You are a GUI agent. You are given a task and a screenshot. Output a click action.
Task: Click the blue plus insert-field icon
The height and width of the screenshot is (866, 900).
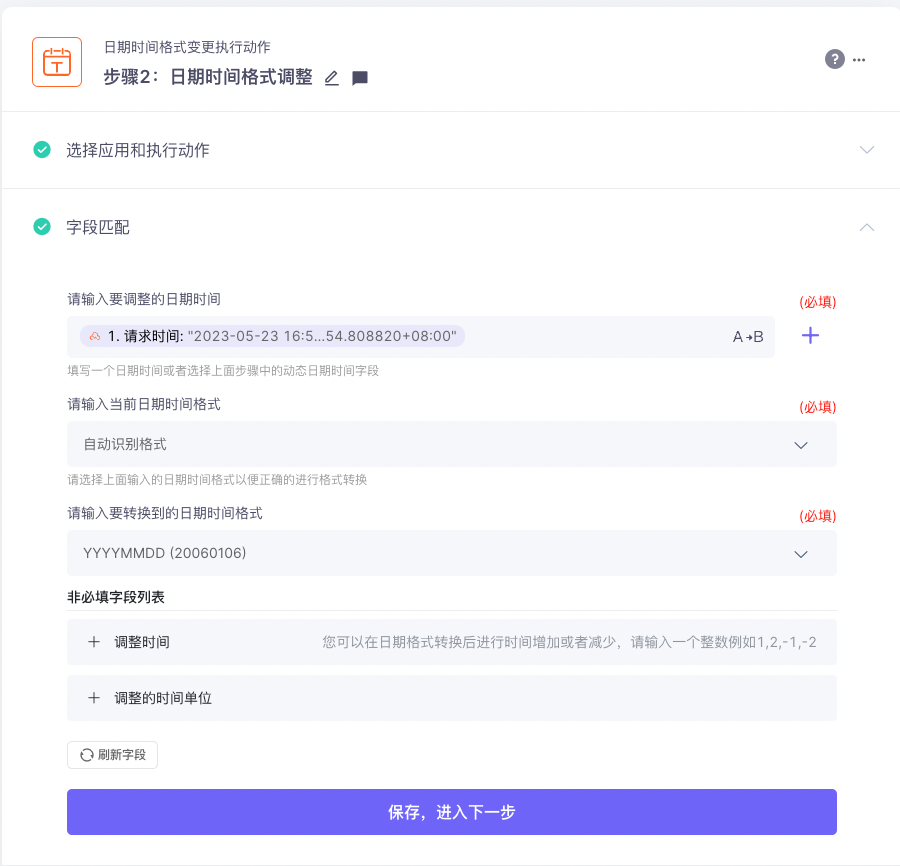810,336
